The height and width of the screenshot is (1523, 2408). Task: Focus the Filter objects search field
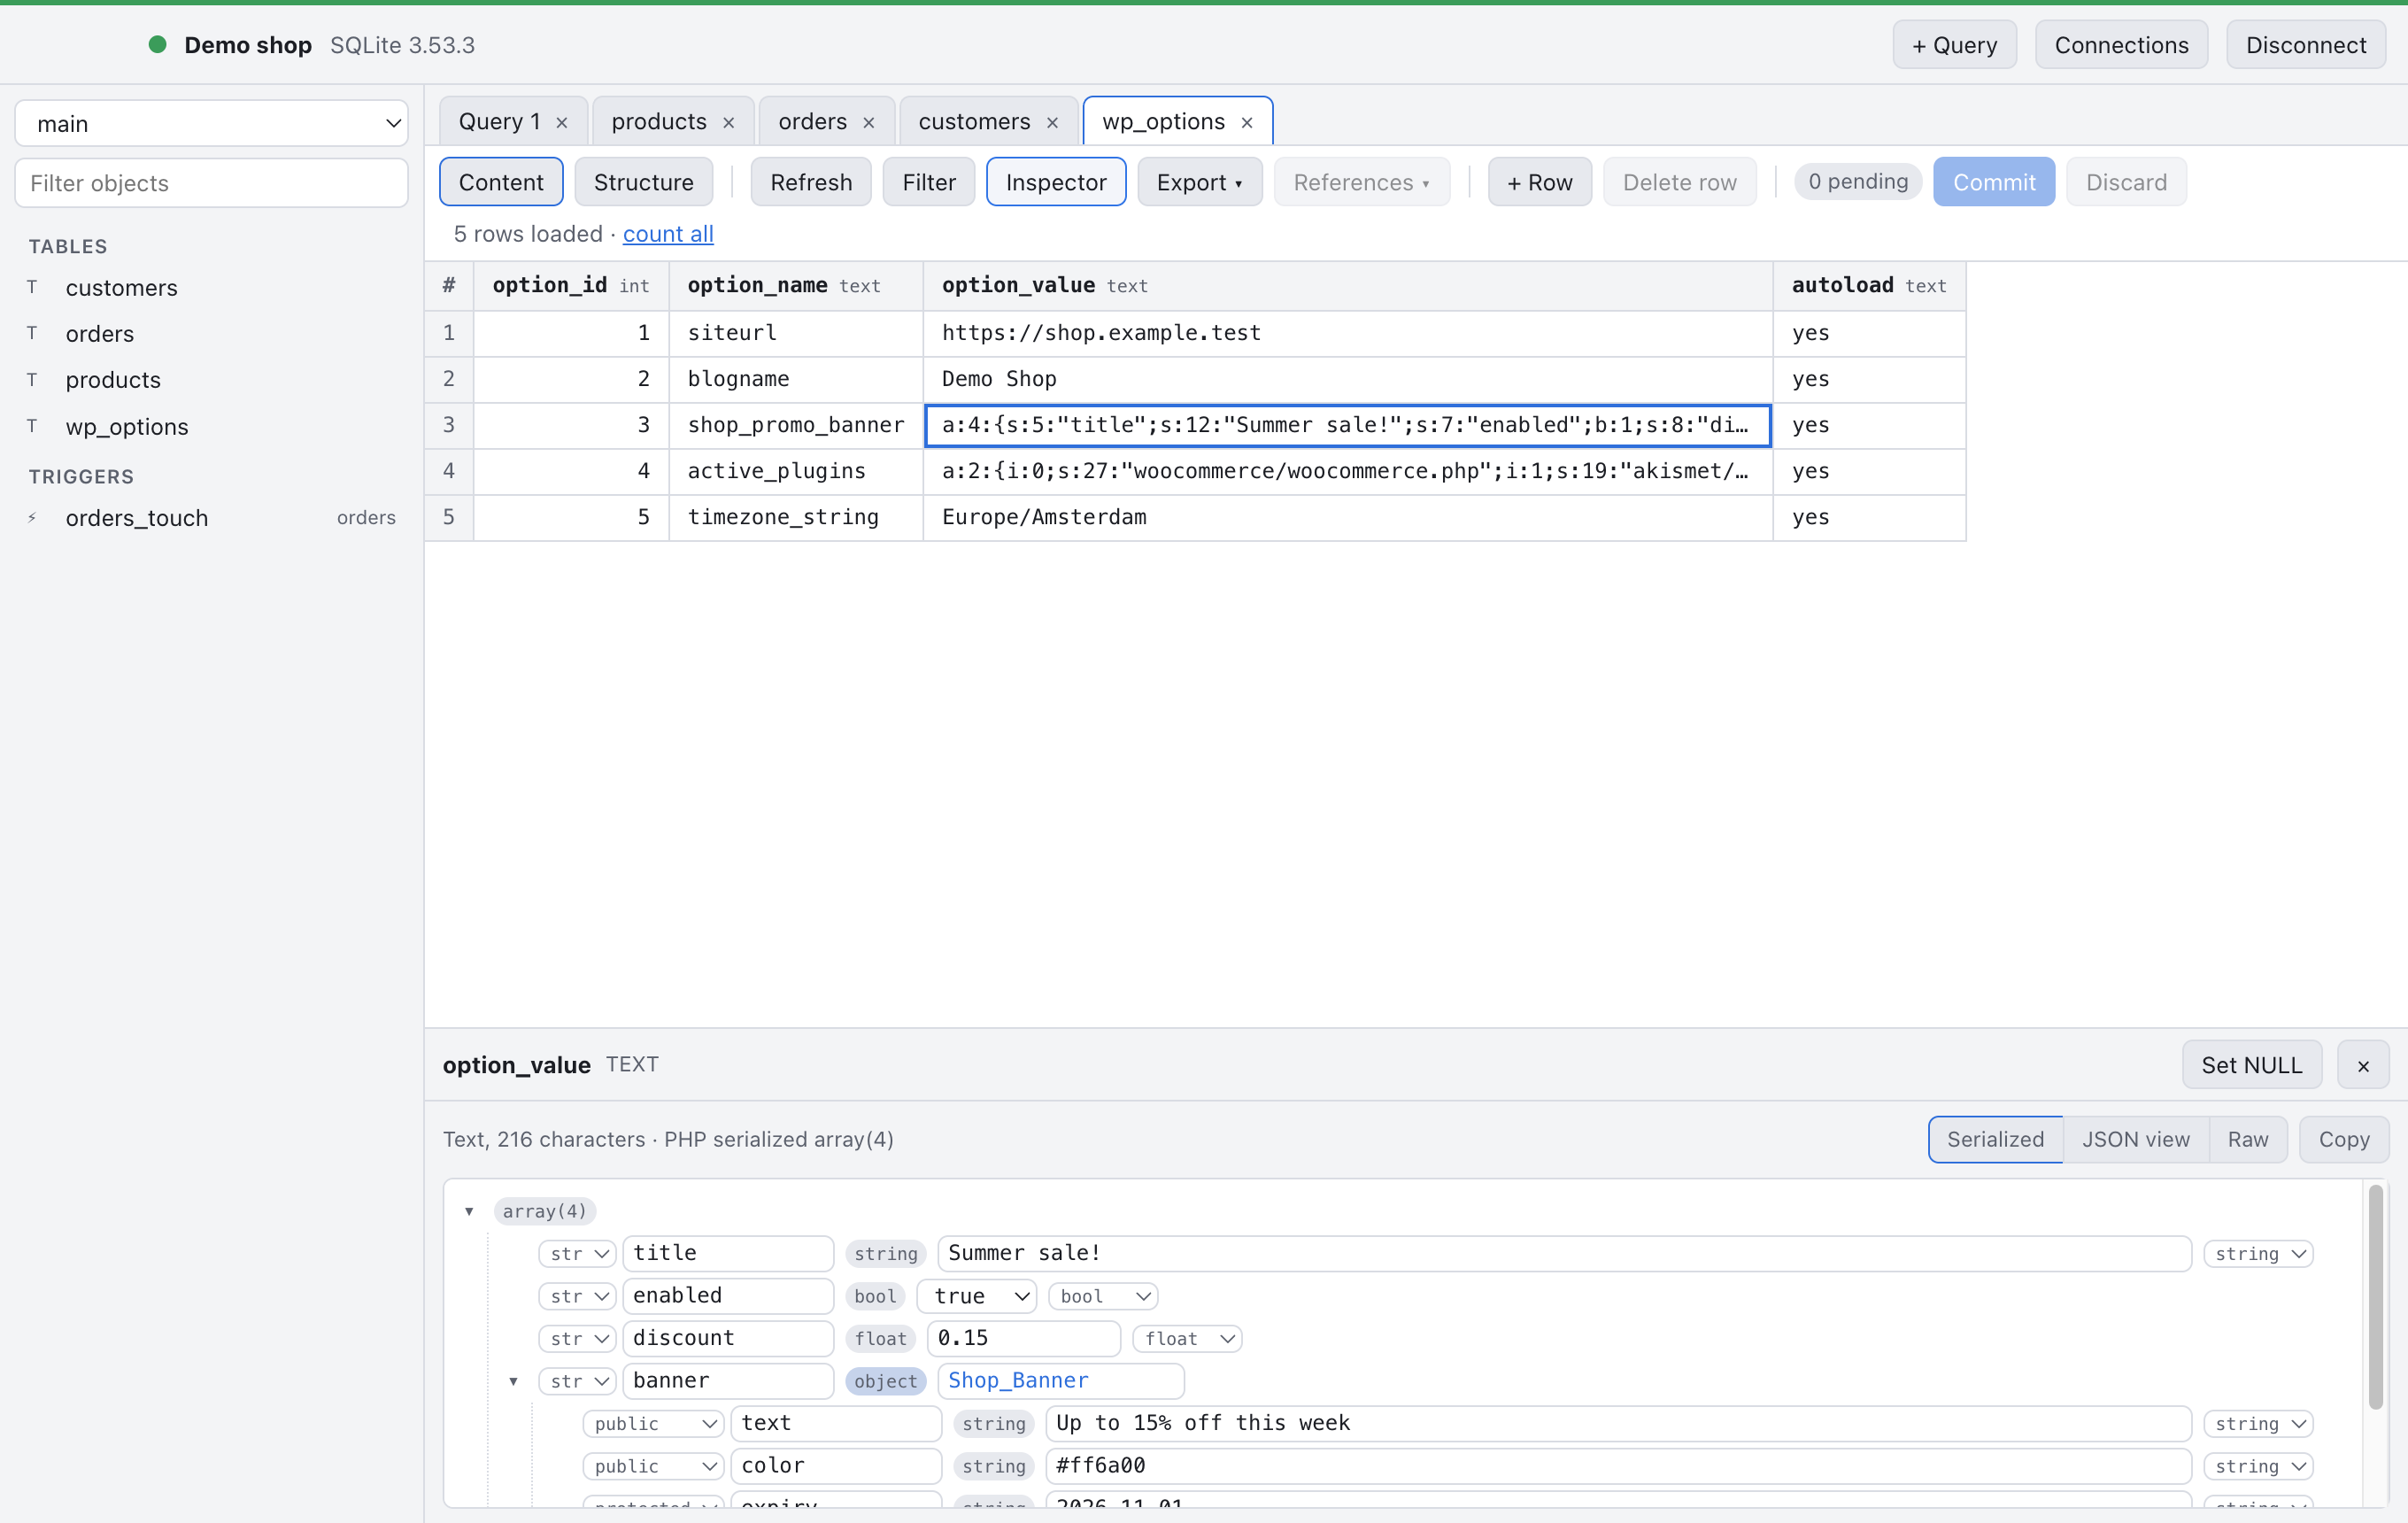tap(211, 183)
